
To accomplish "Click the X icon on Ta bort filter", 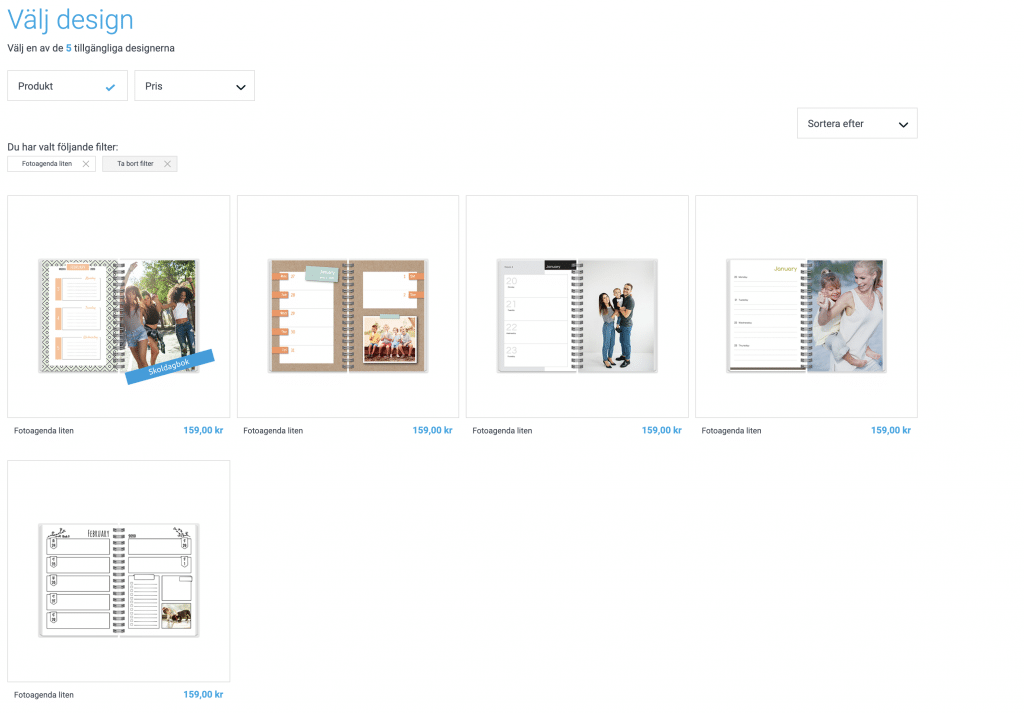I will [167, 164].
